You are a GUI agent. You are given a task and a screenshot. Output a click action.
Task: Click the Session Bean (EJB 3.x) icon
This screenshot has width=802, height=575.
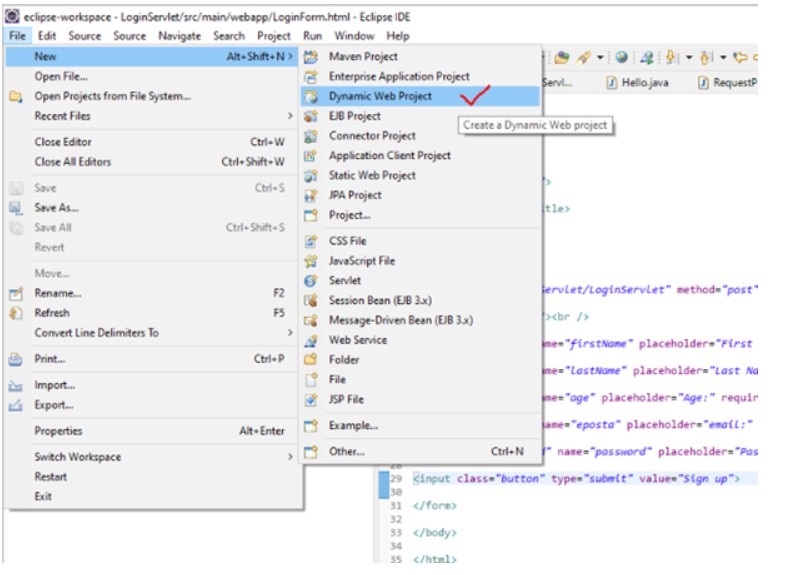tap(311, 301)
